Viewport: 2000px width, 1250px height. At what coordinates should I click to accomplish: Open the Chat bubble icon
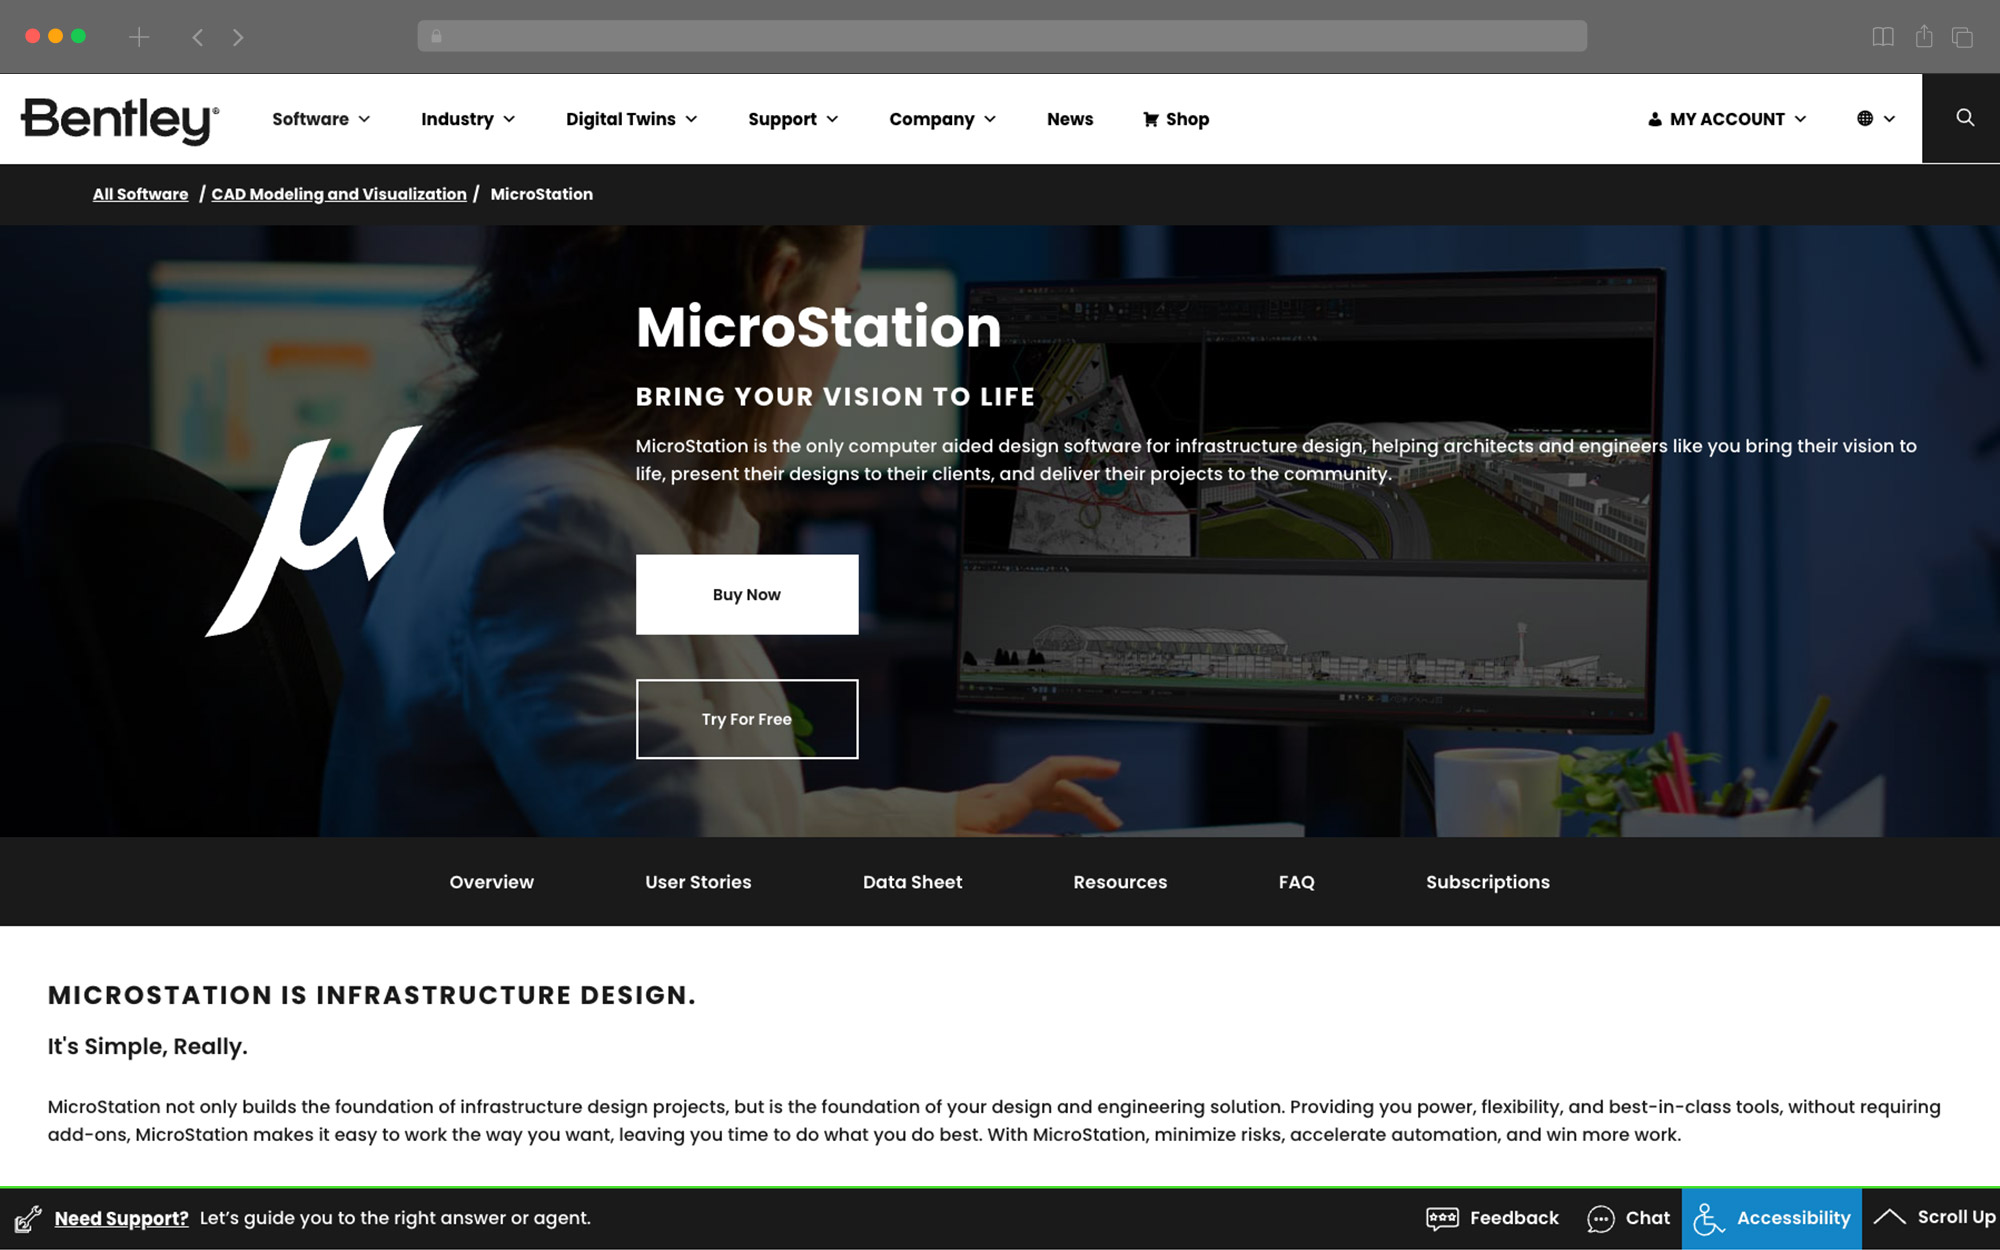point(1601,1218)
